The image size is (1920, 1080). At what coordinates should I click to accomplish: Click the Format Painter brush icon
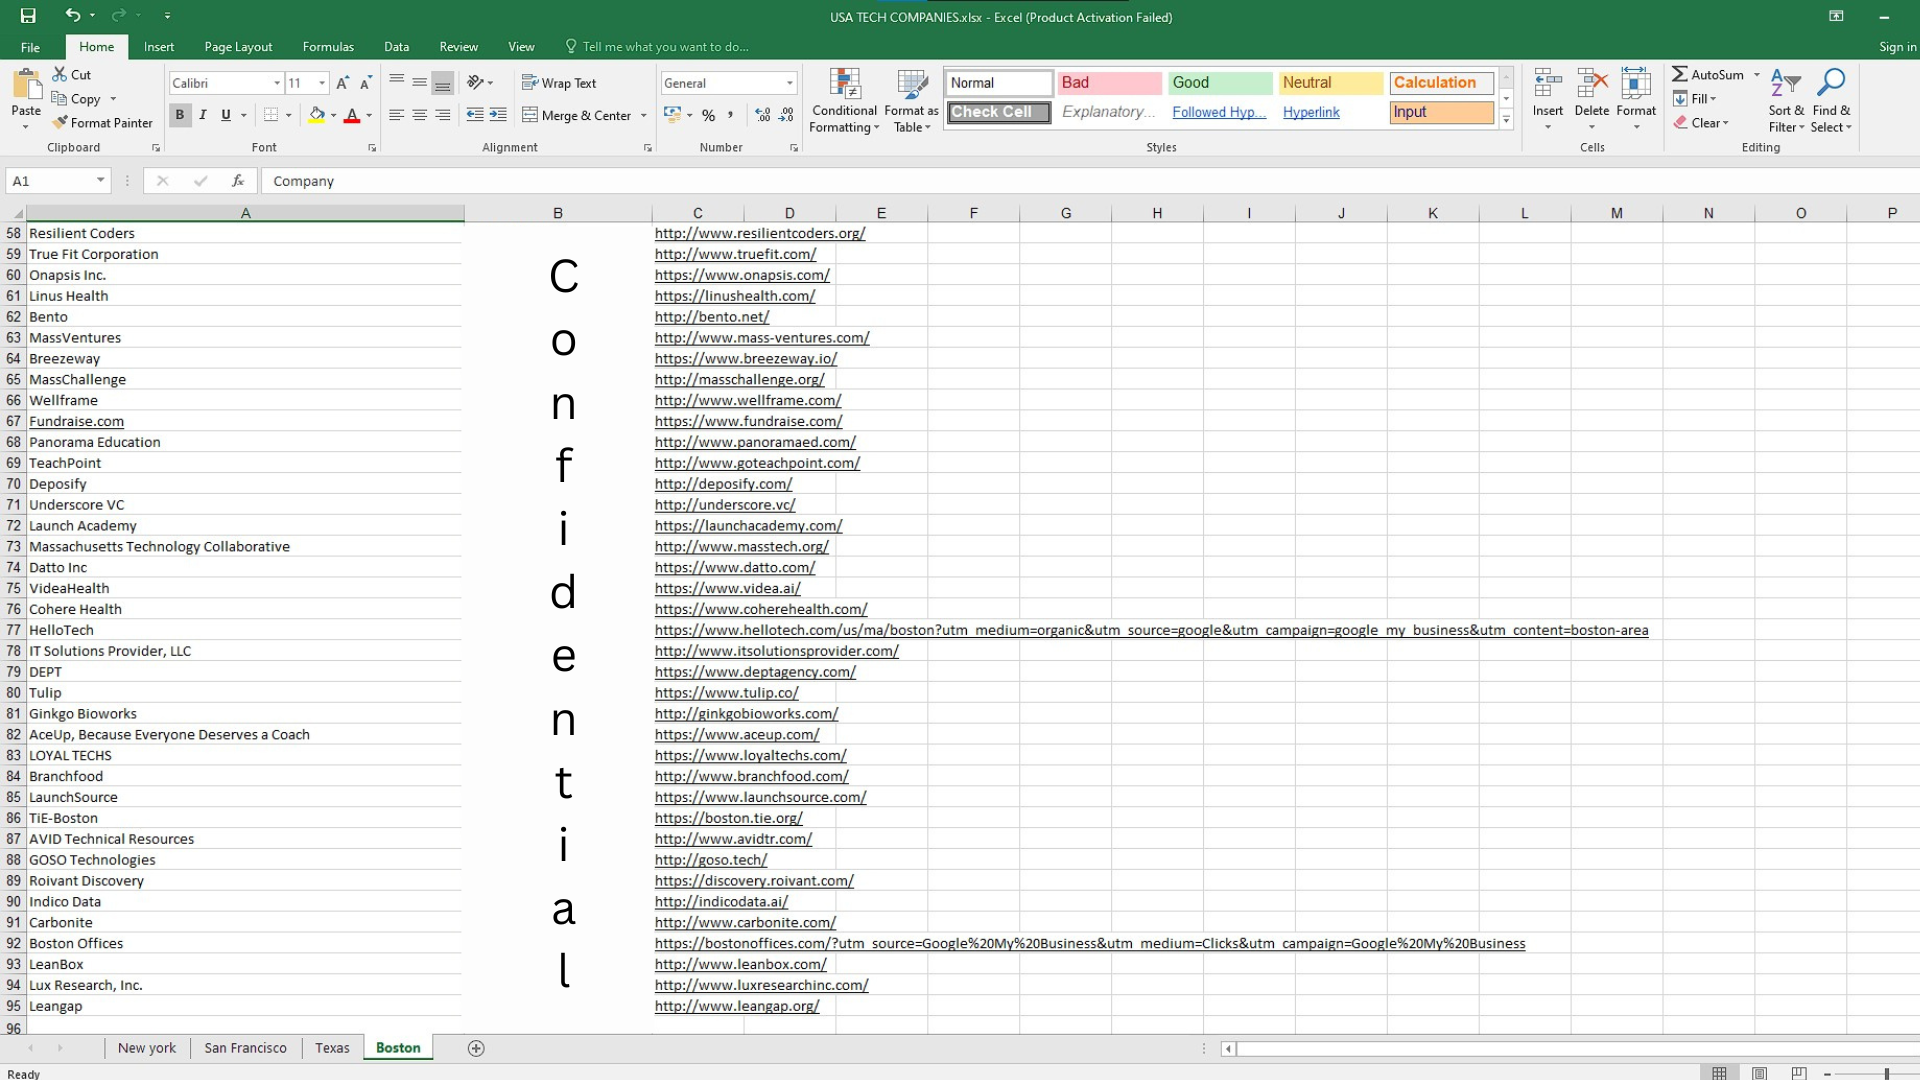pos(60,123)
